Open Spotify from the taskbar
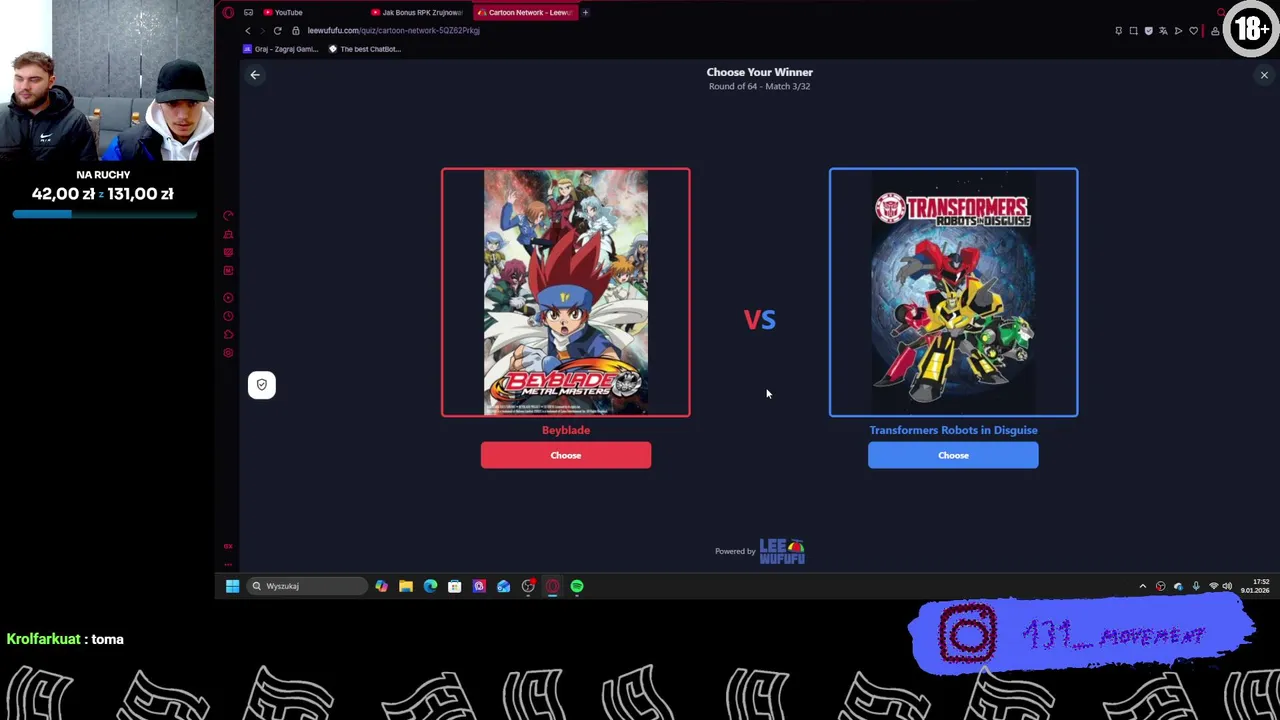This screenshot has width=1280, height=720. 577,586
